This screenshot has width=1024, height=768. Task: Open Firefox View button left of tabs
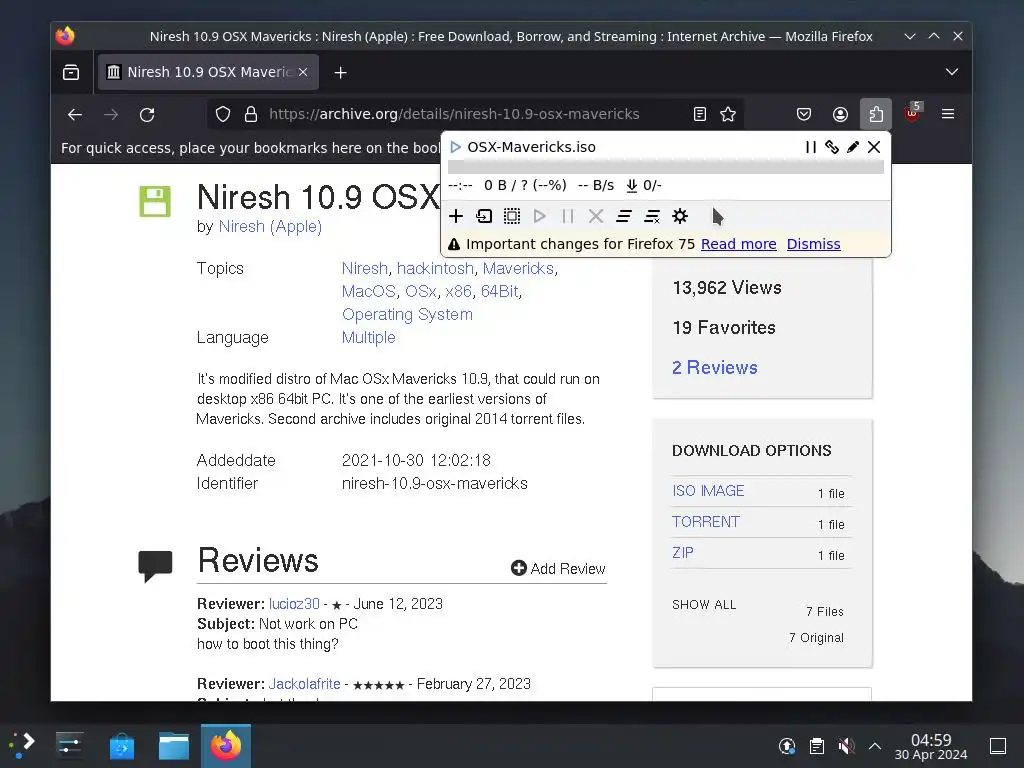point(71,72)
